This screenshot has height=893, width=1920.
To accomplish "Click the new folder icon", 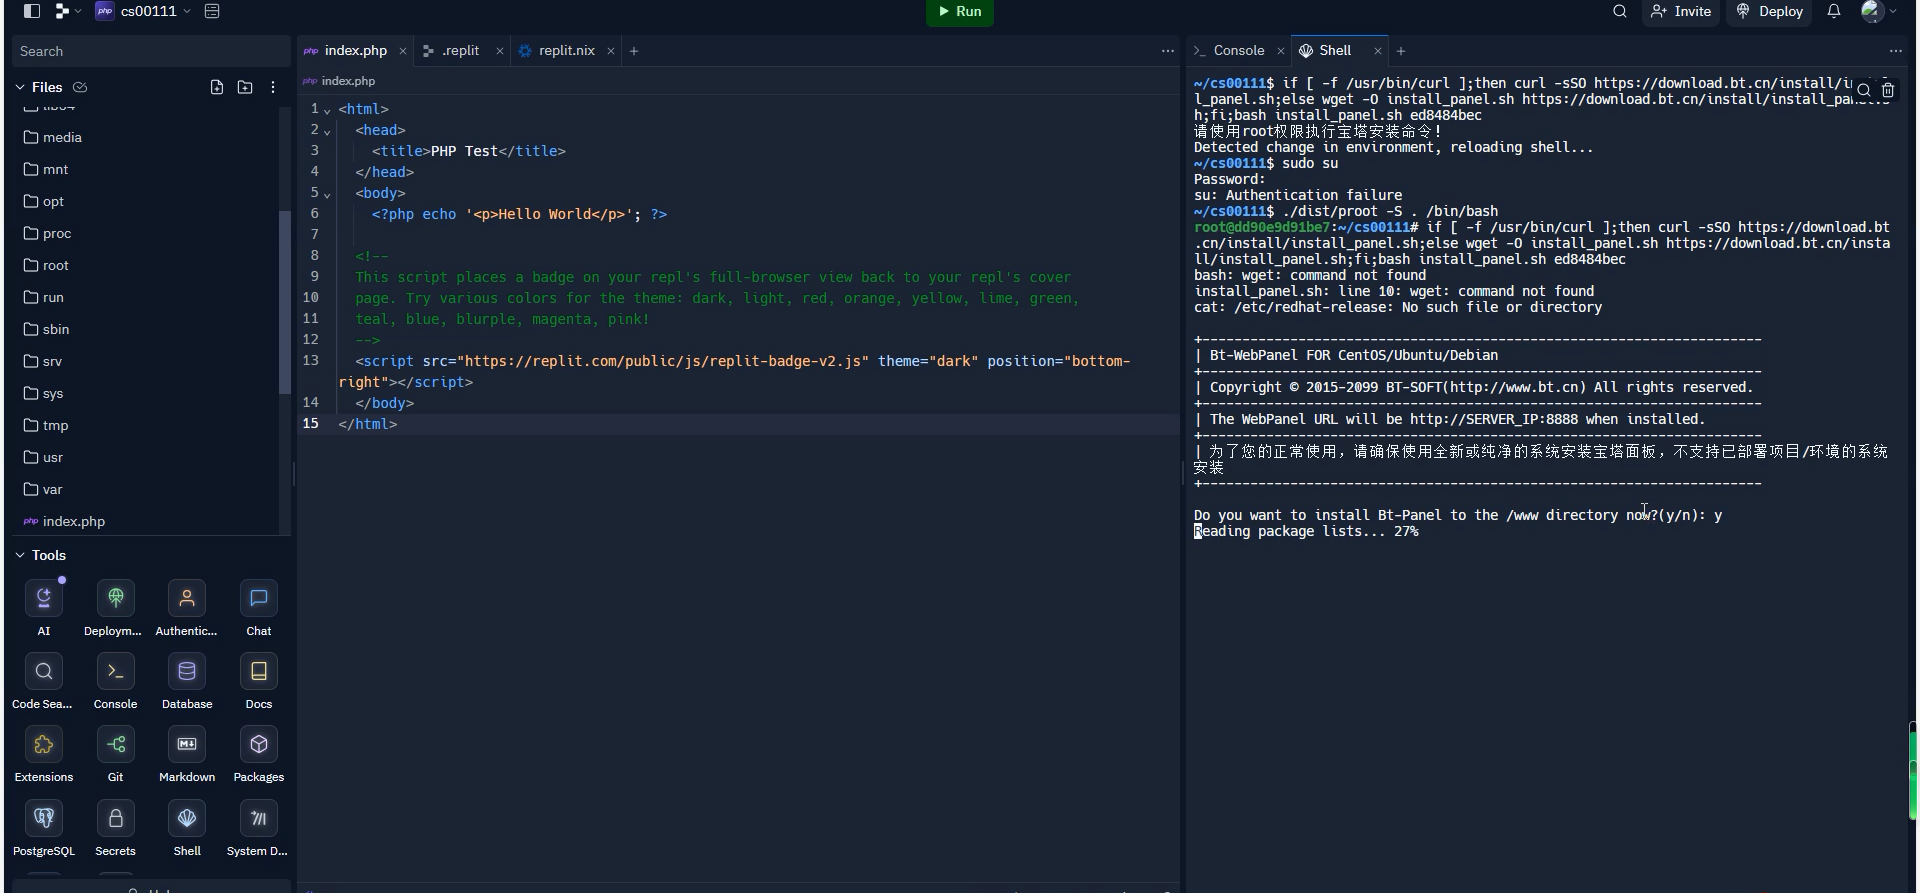I will pos(245,88).
